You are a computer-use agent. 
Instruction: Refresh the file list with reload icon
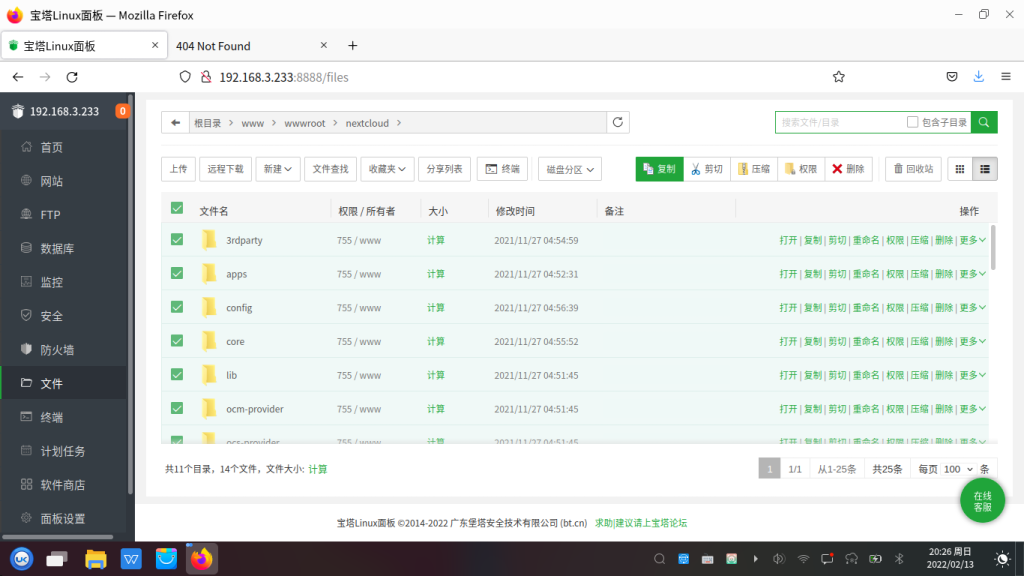coord(619,122)
